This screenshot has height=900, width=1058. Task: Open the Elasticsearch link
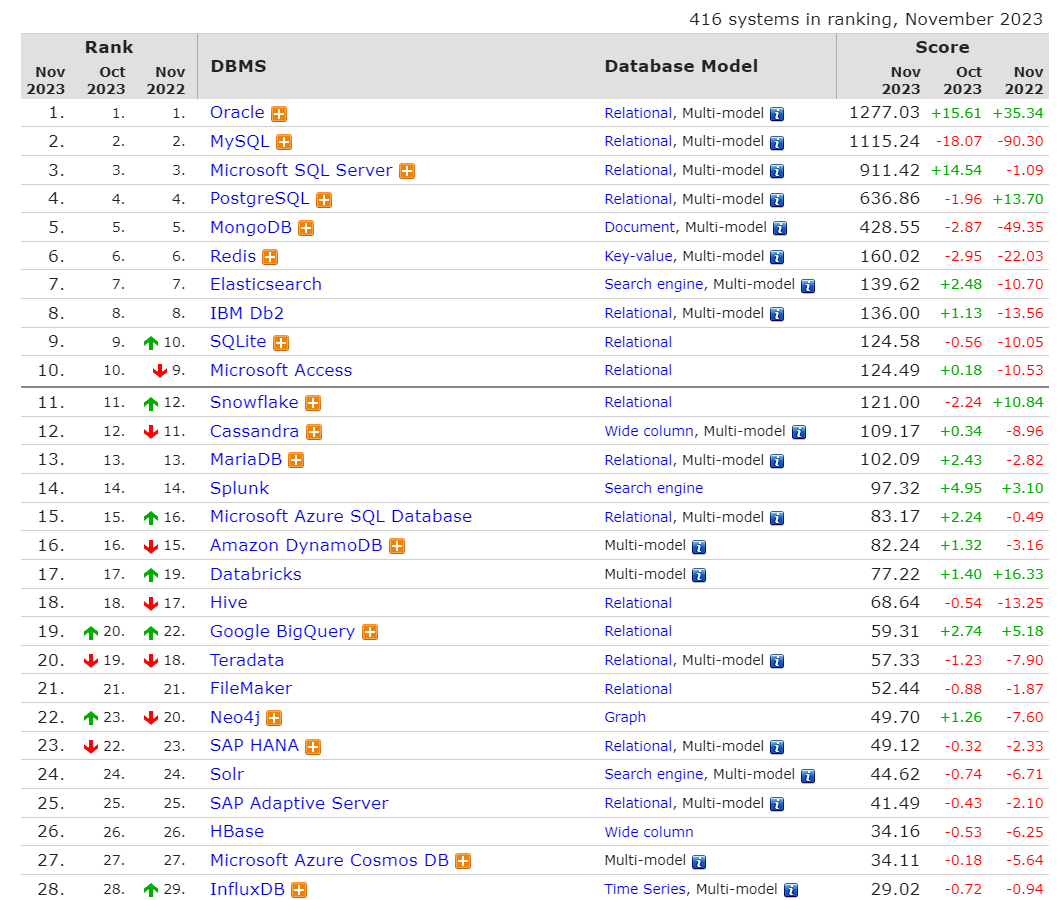(x=266, y=285)
